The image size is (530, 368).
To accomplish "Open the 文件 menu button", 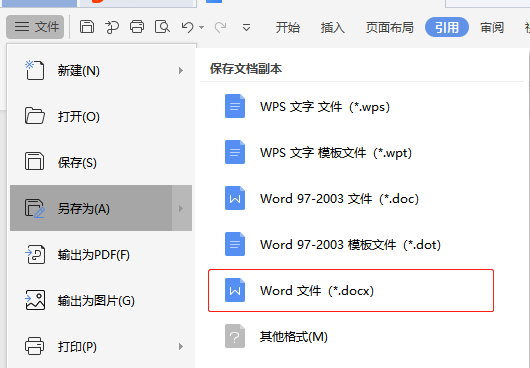I will [35, 27].
